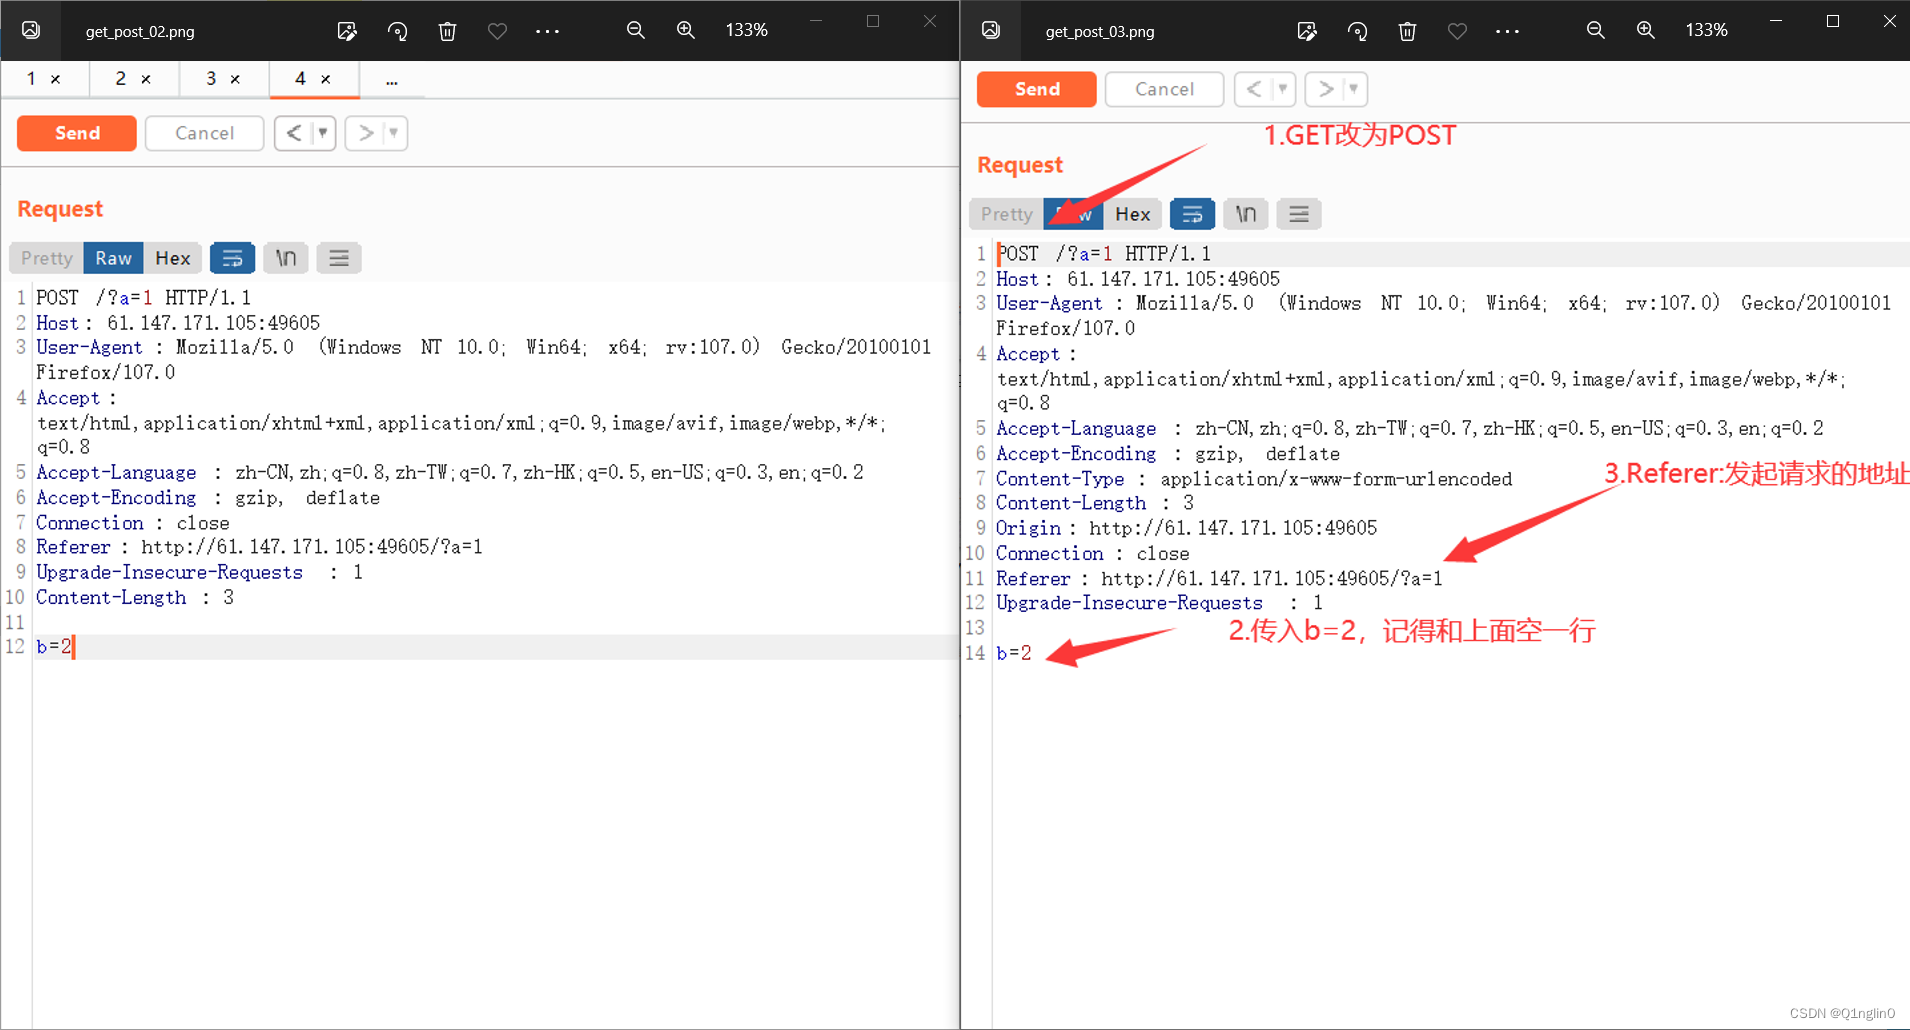The image size is (1910, 1030).
Task: Click Send in the right Burp window
Action: tap(1037, 89)
